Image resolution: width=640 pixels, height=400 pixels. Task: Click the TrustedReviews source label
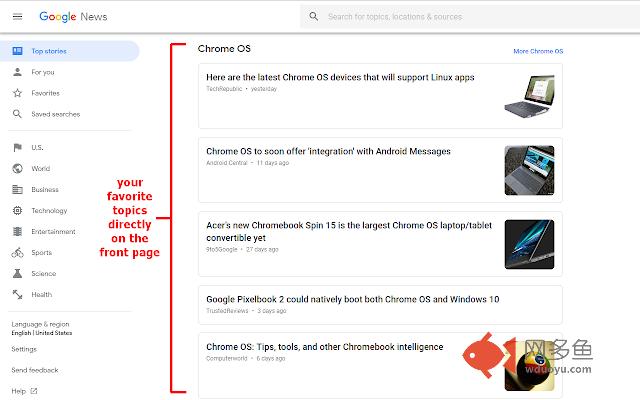[x=227, y=311]
